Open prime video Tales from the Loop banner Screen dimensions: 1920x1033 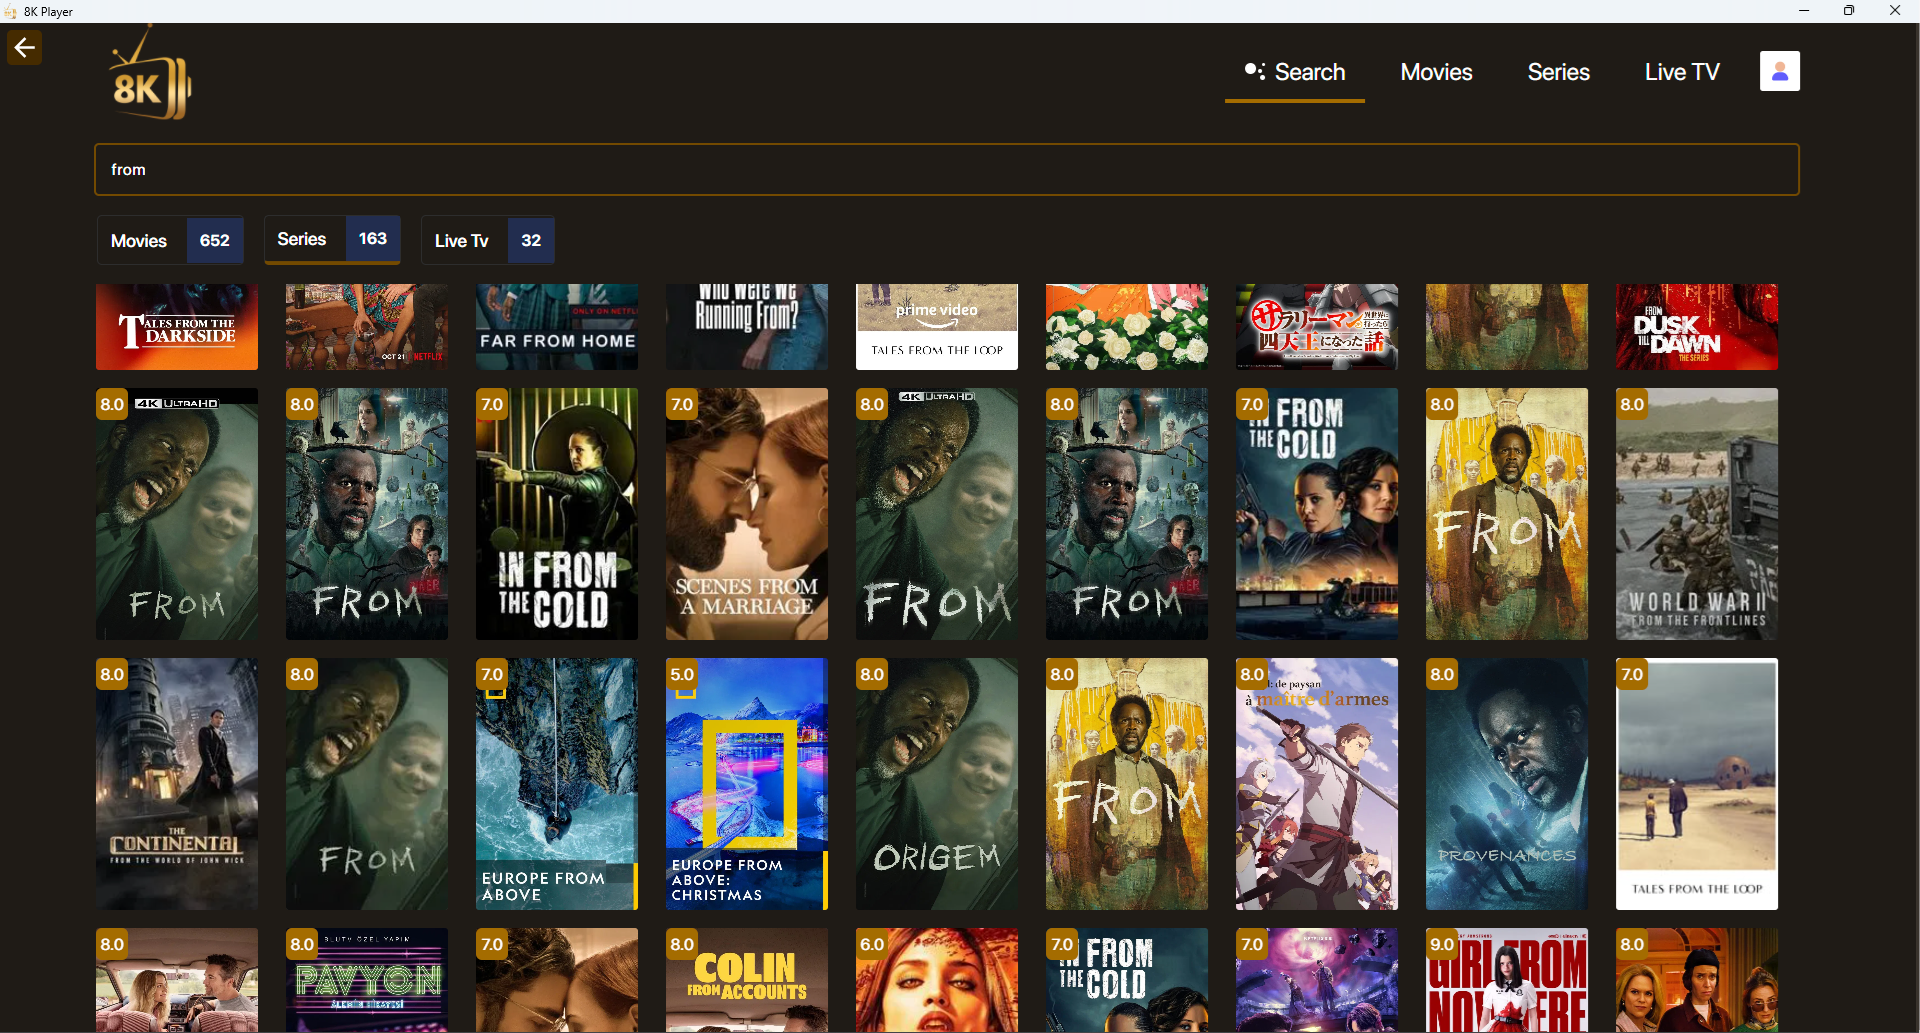tap(937, 327)
